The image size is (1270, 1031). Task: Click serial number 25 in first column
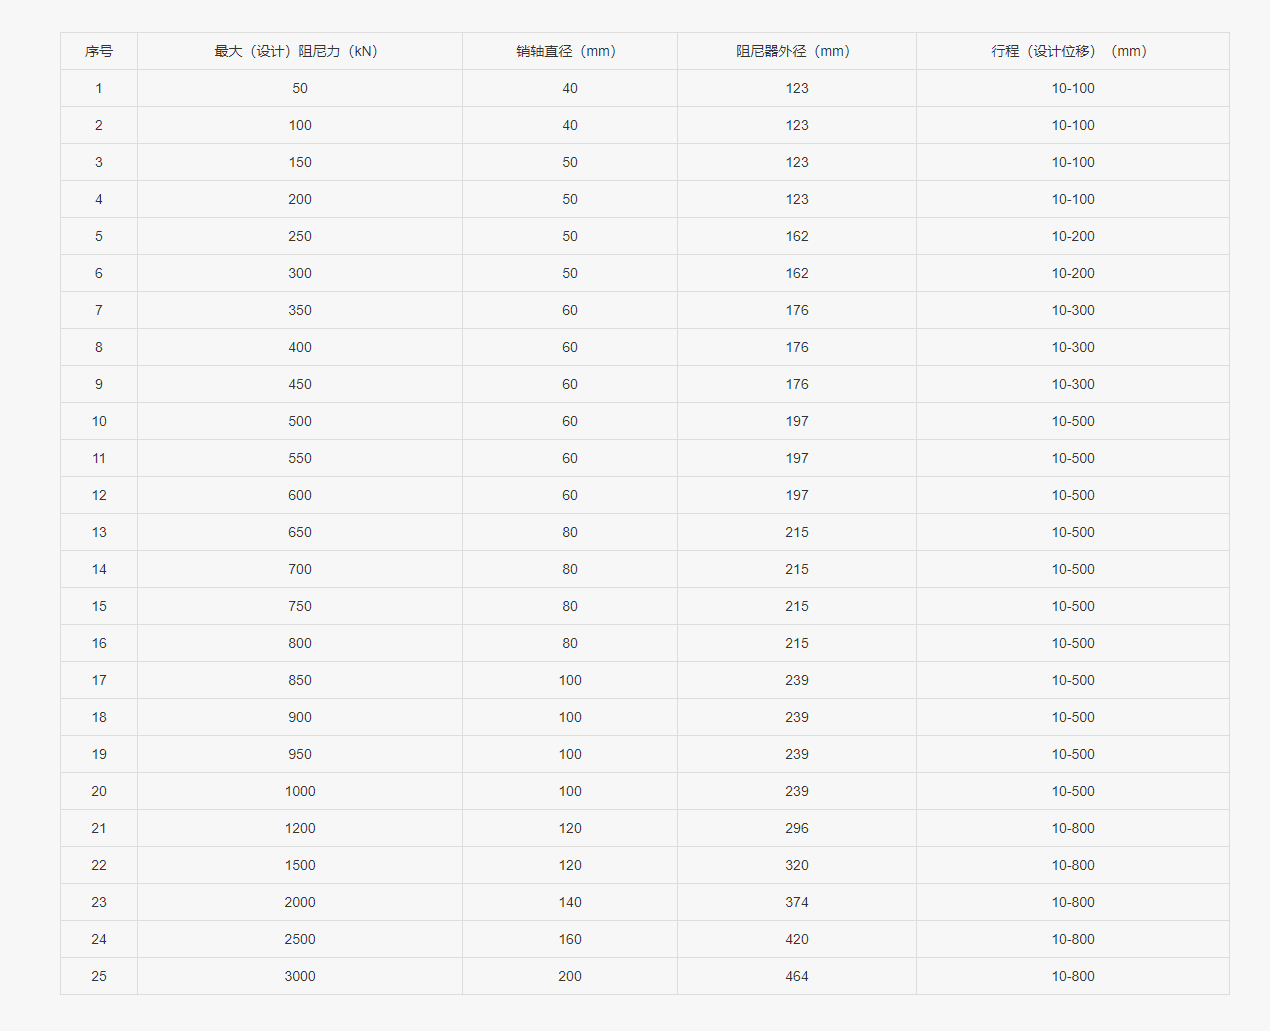99,976
